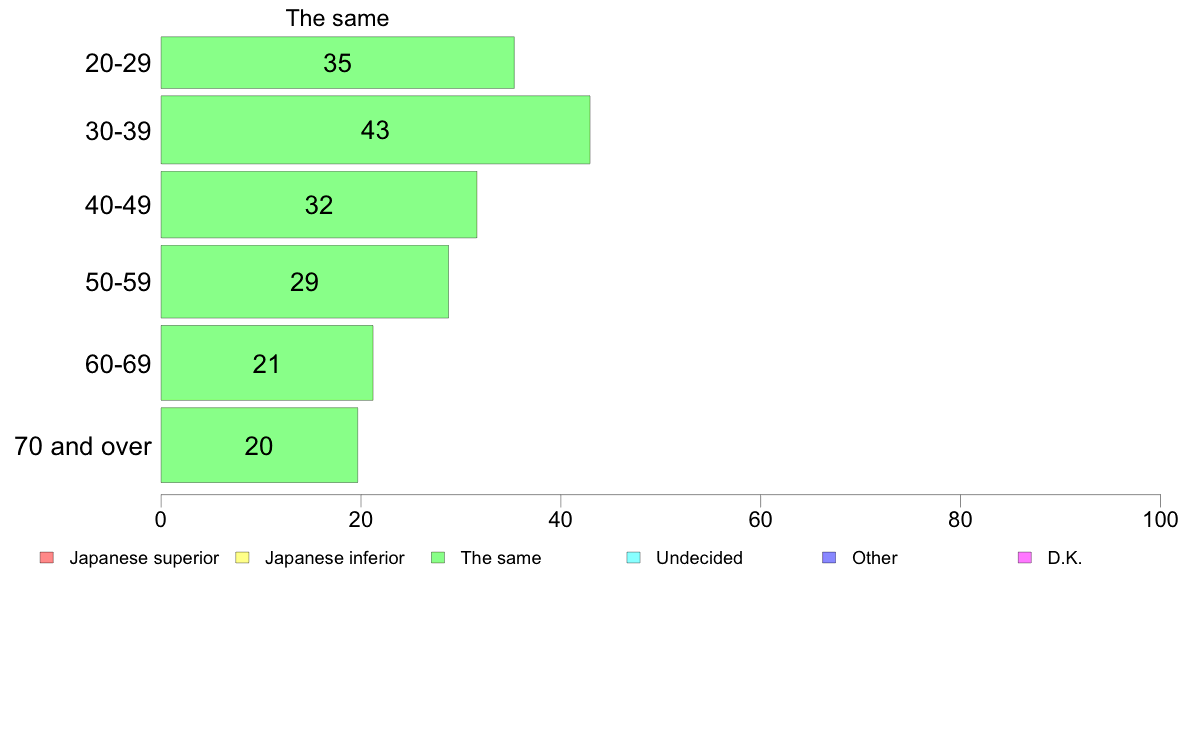Click the Undecided cyan legend swatch

click(633, 558)
